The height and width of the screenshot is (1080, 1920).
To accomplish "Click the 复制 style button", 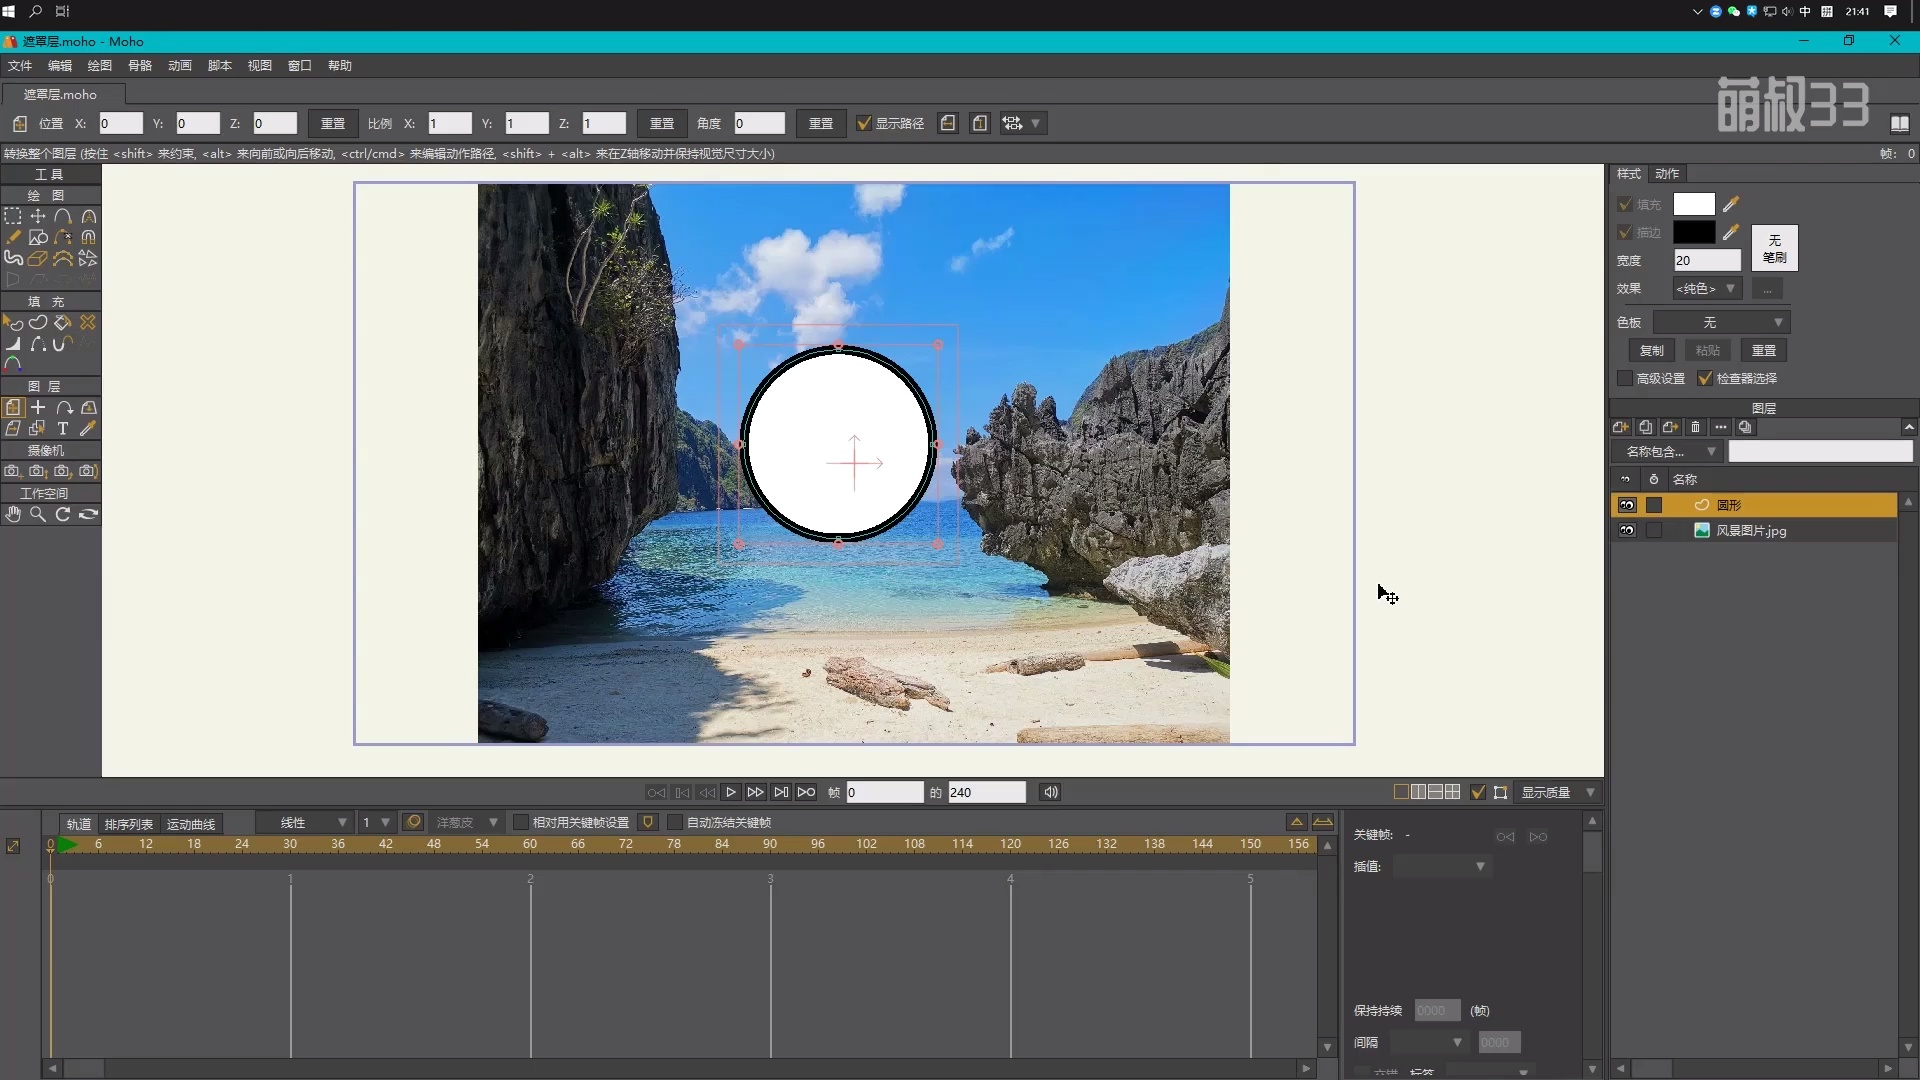I will (1651, 350).
